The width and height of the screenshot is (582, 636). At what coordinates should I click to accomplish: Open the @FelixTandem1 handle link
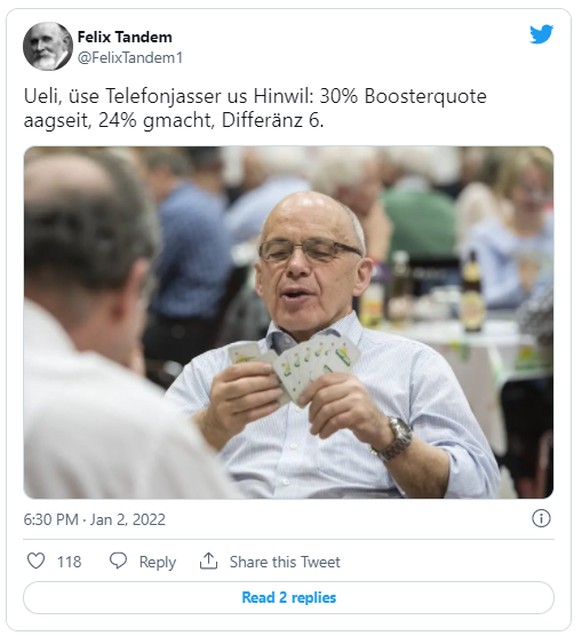[x=130, y=58]
